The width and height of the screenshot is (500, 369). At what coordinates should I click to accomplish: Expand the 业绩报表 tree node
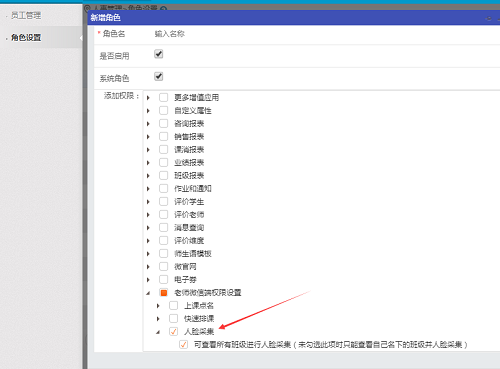pyautogui.click(x=148, y=163)
